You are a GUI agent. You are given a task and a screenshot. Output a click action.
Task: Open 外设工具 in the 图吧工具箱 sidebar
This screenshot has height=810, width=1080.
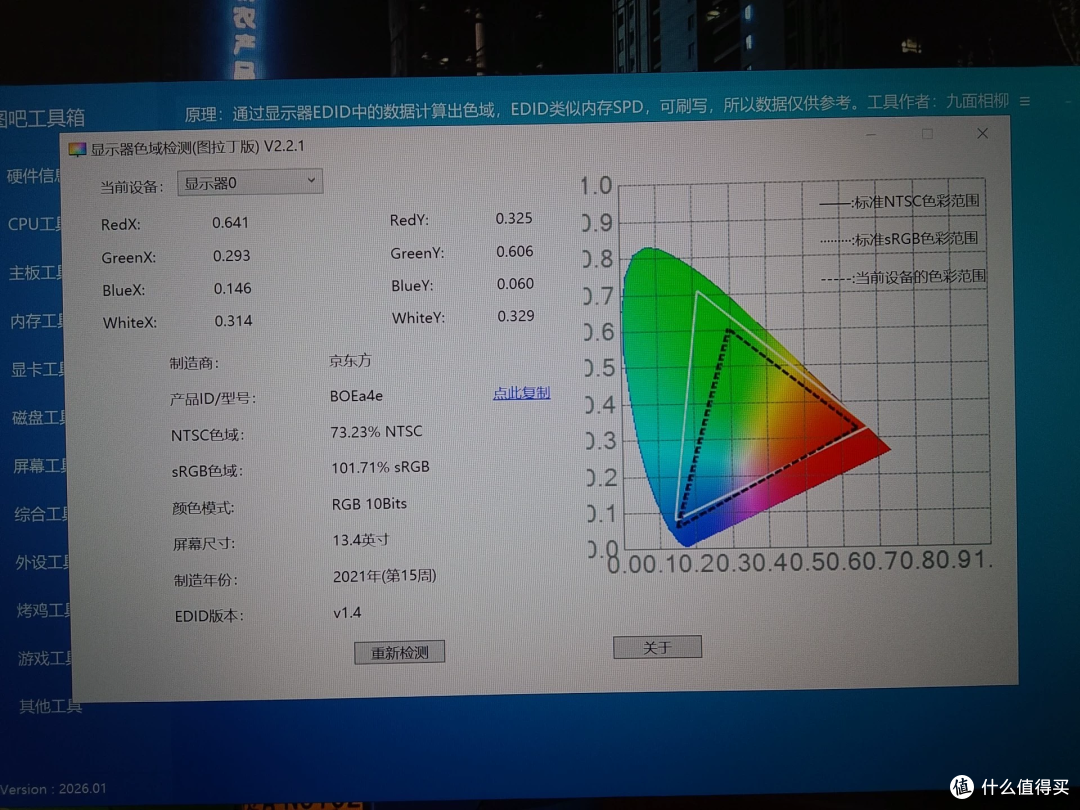[44, 562]
